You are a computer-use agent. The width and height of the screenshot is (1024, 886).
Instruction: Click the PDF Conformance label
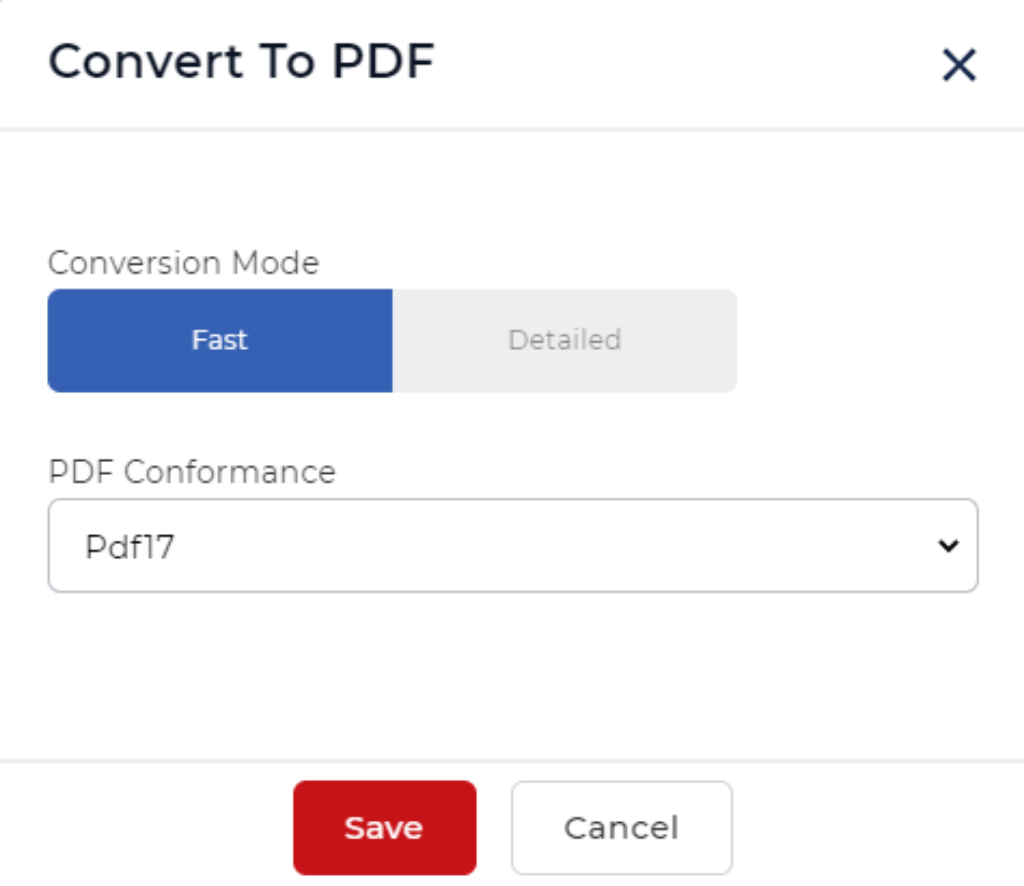coord(192,471)
